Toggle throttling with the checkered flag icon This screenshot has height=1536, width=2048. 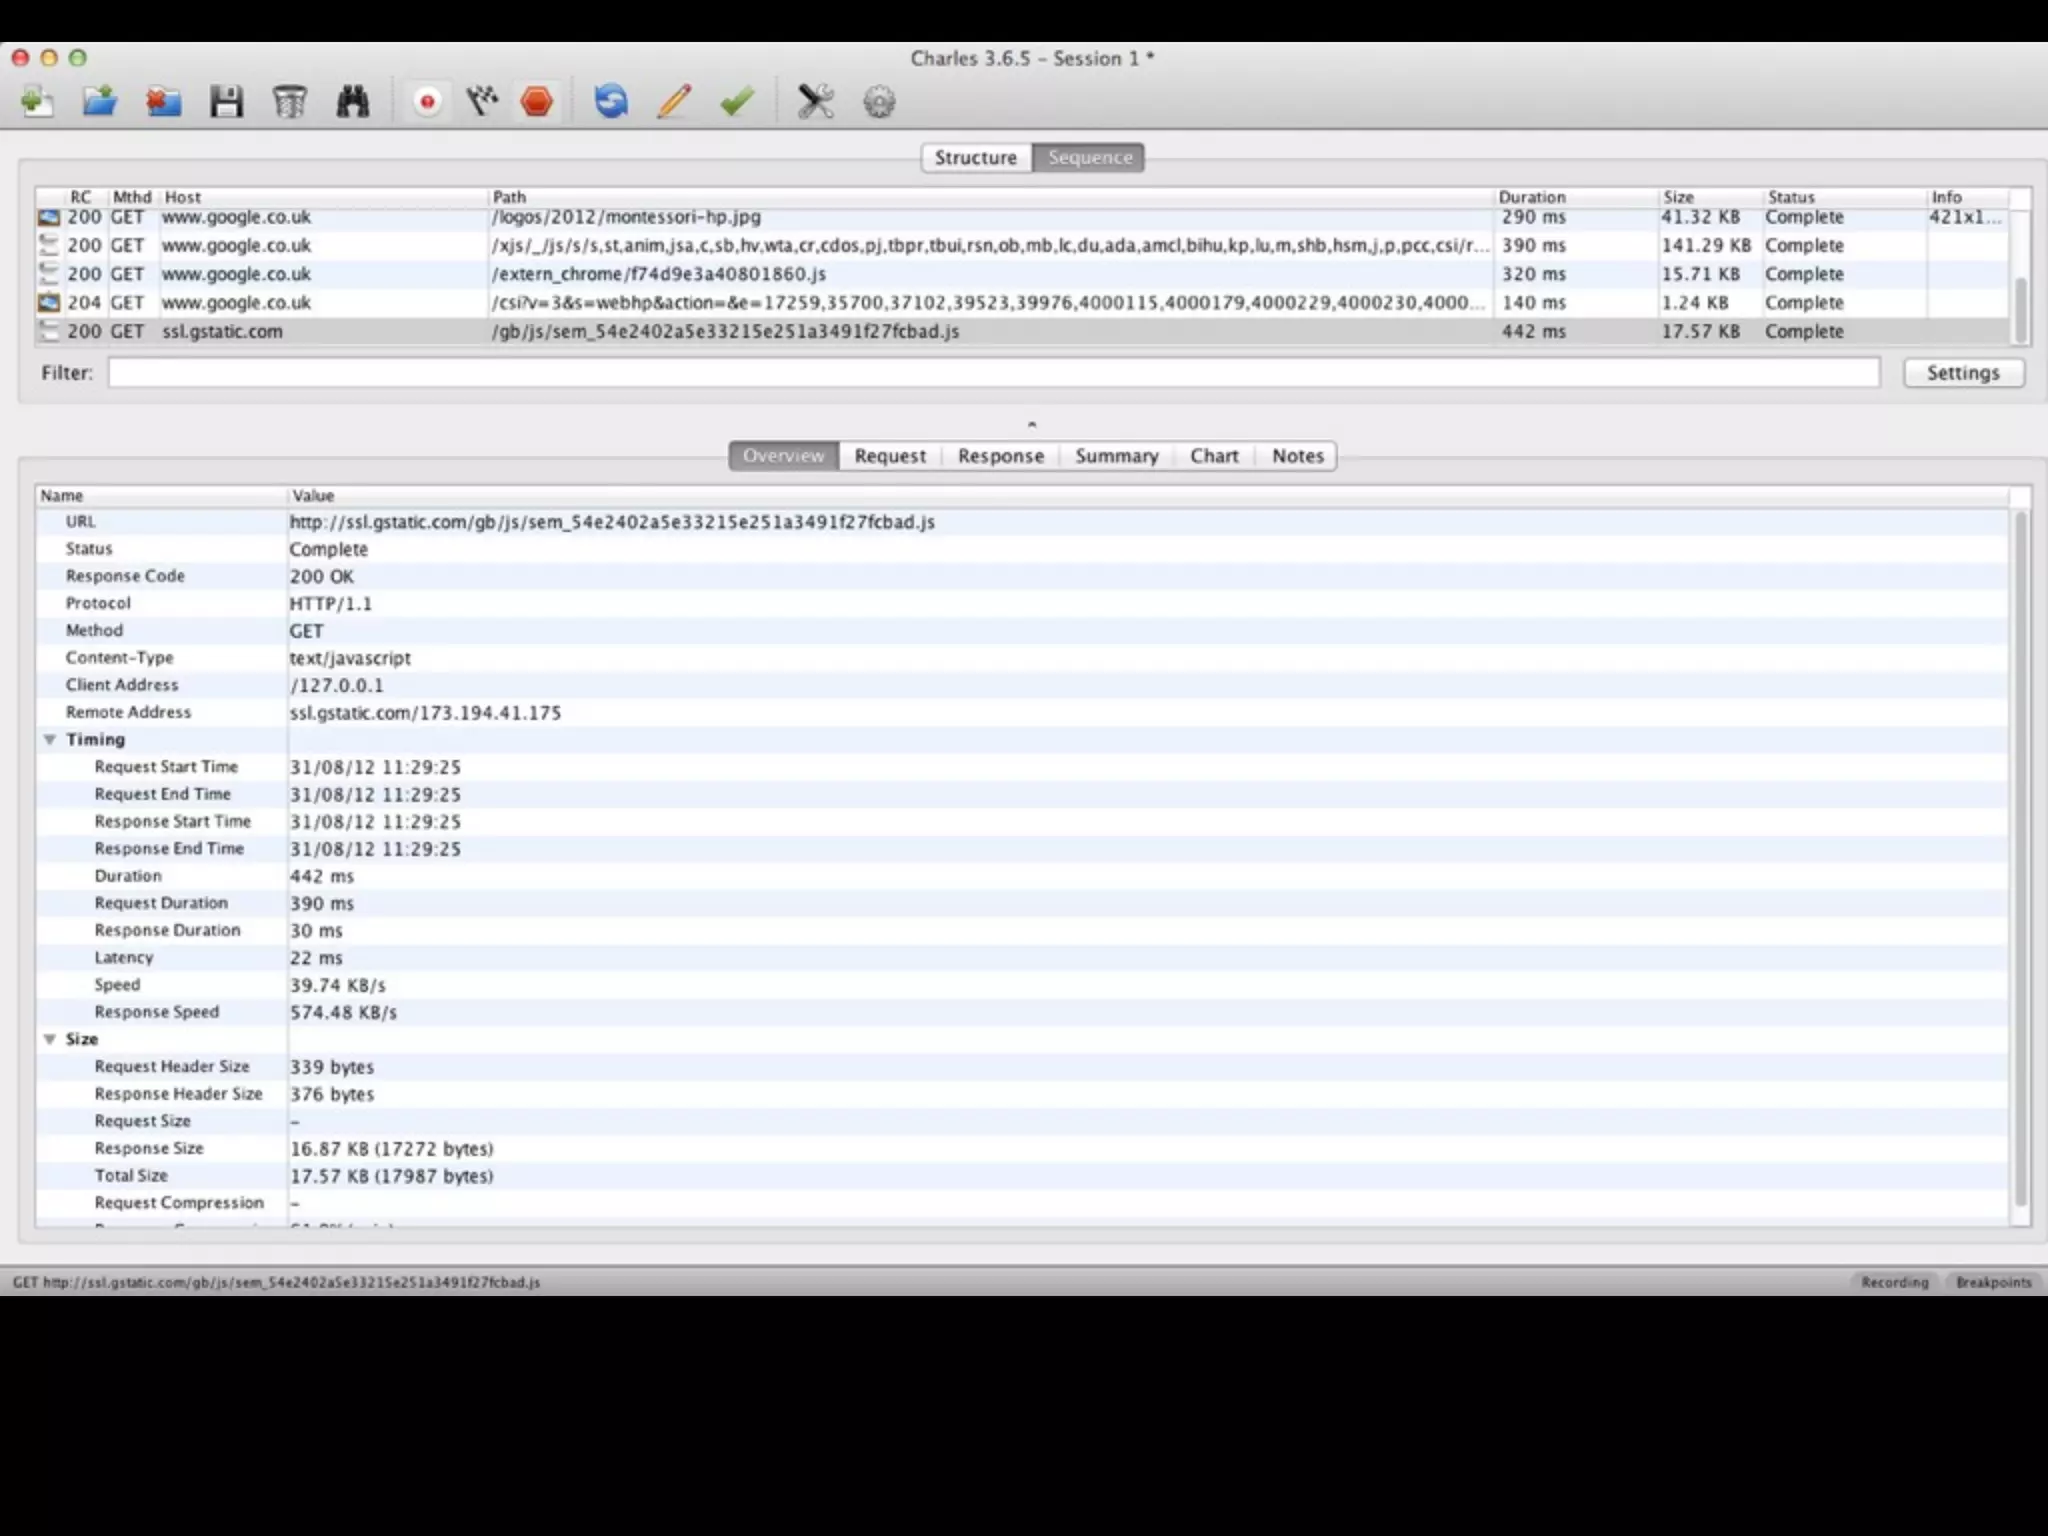tap(482, 102)
